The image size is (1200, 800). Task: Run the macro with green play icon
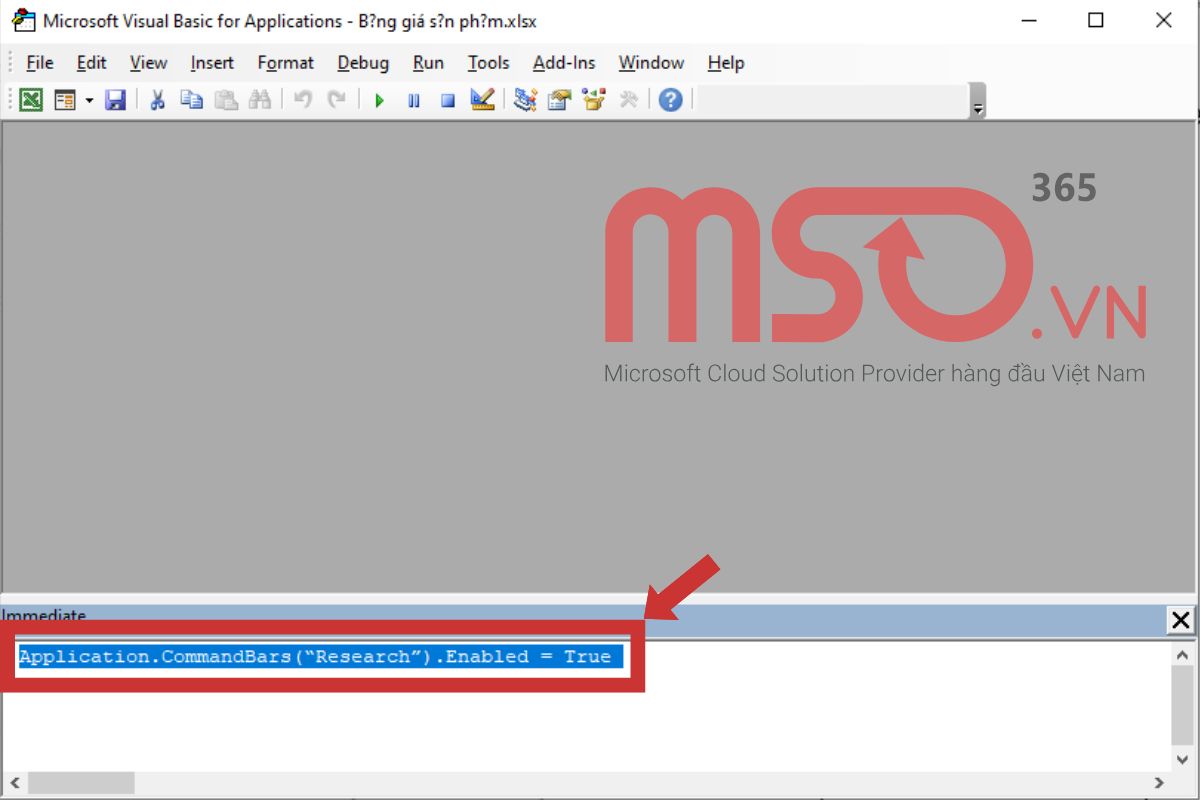tap(379, 100)
